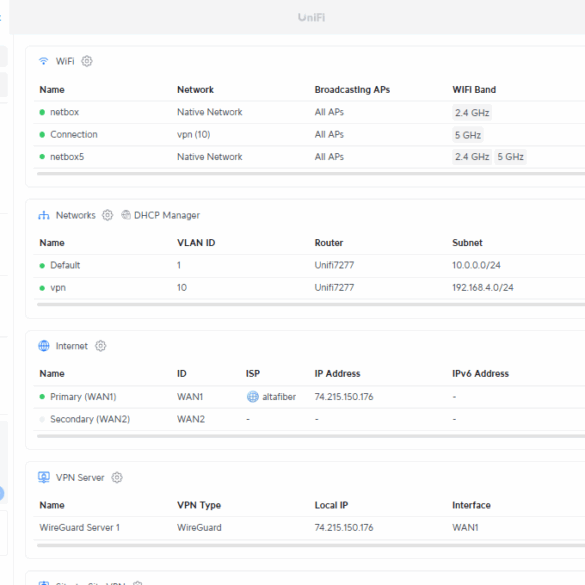Open VPN Server settings gear icon
This screenshot has width=585, height=585.
(117, 477)
